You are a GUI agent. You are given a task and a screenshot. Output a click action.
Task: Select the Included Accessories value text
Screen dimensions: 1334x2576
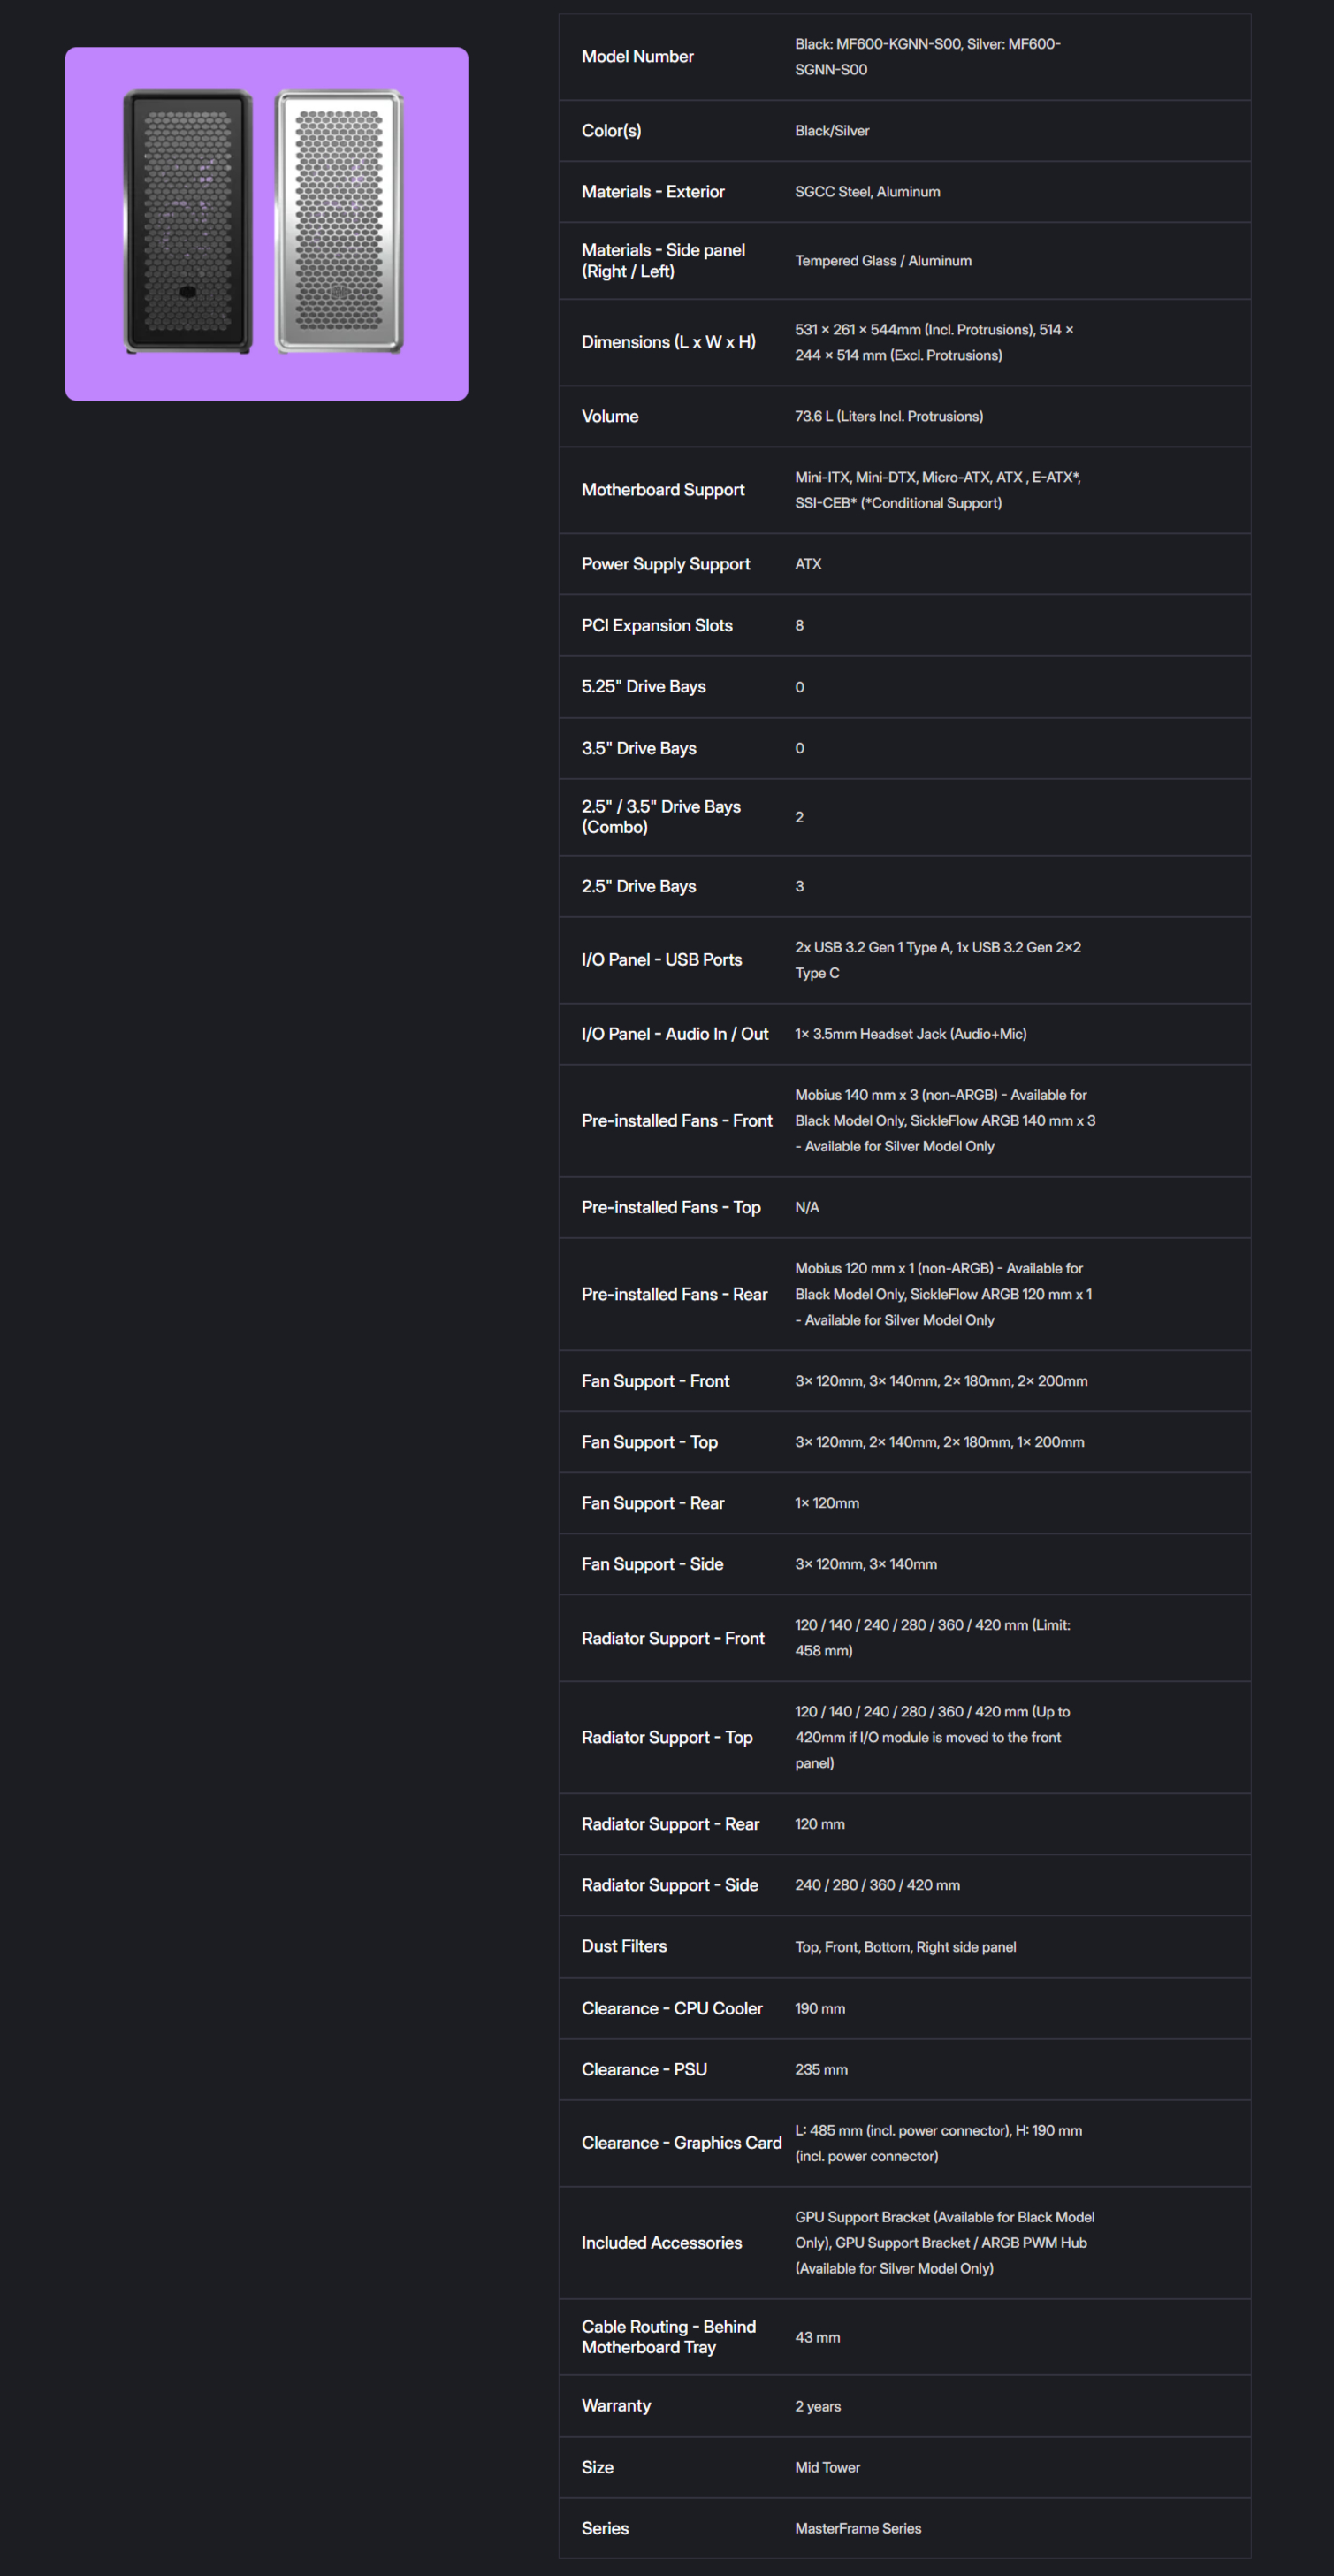pyautogui.click(x=944, y=2243)
